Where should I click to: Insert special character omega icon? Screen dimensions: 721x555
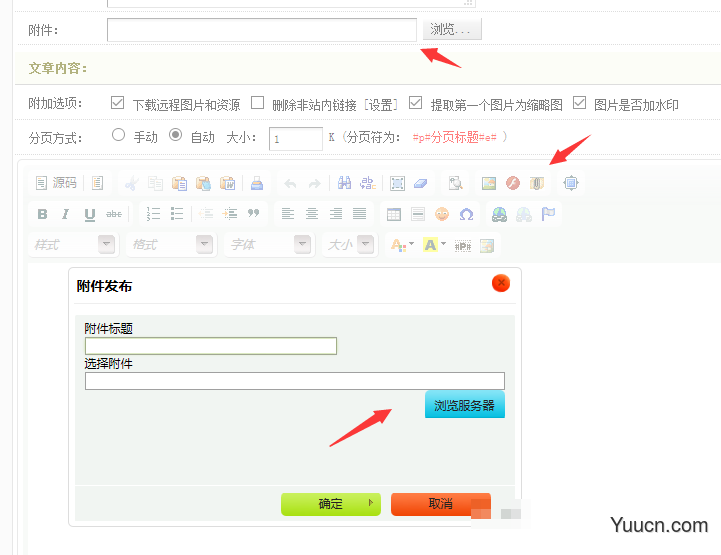466,214
